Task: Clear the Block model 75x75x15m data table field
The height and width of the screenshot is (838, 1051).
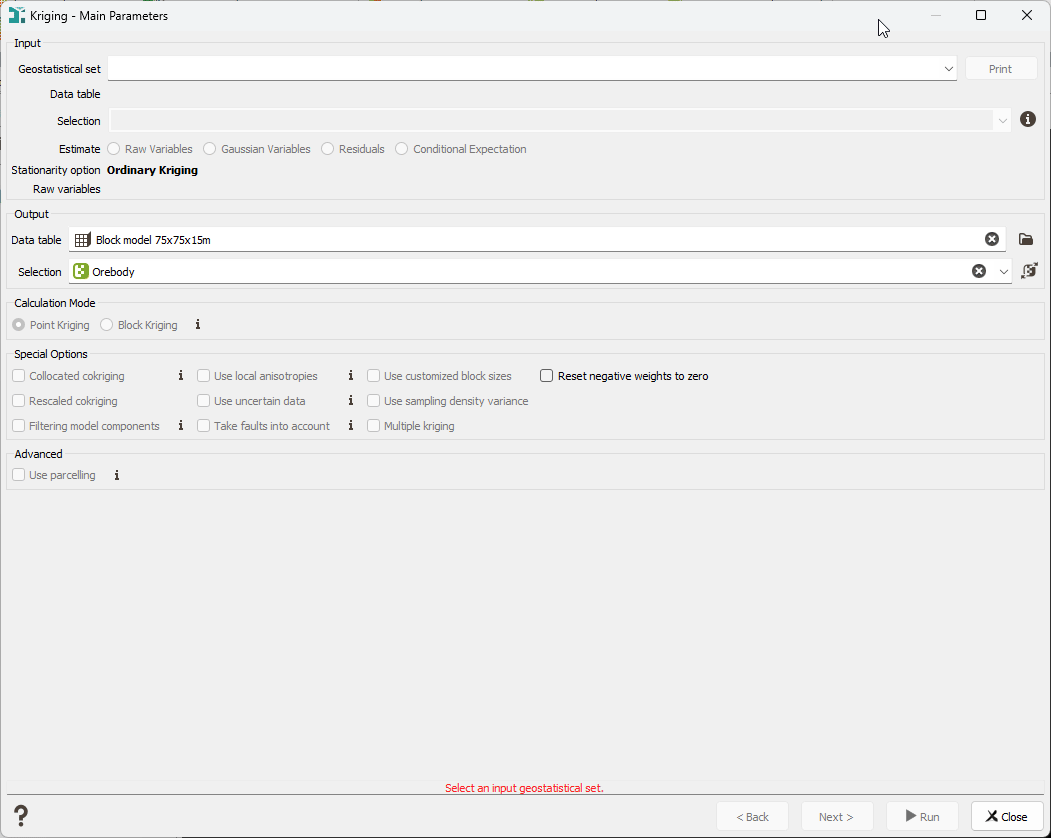Action: click(991, 239)
